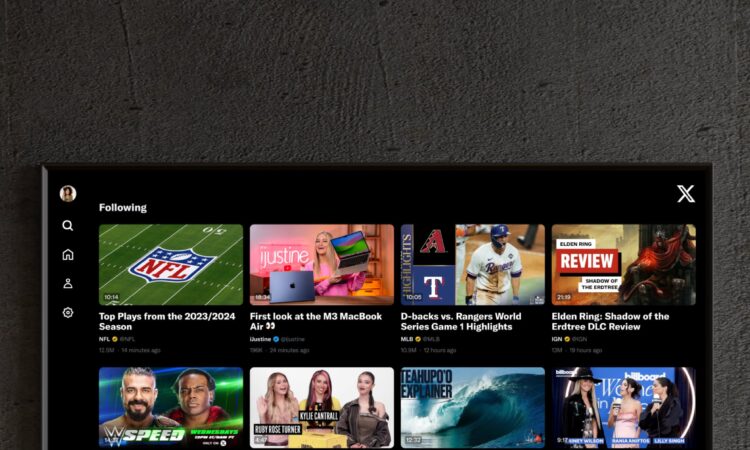
Task: Open settings via the gear icon
Action: [68, 312]
